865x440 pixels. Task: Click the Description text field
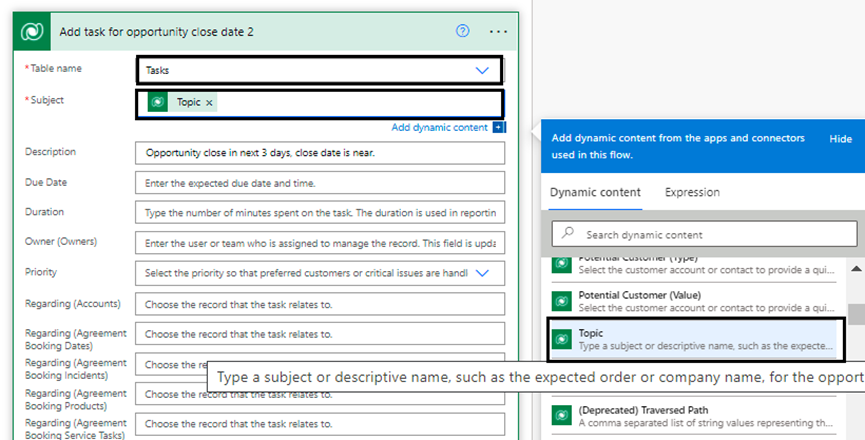pos(319,153)
